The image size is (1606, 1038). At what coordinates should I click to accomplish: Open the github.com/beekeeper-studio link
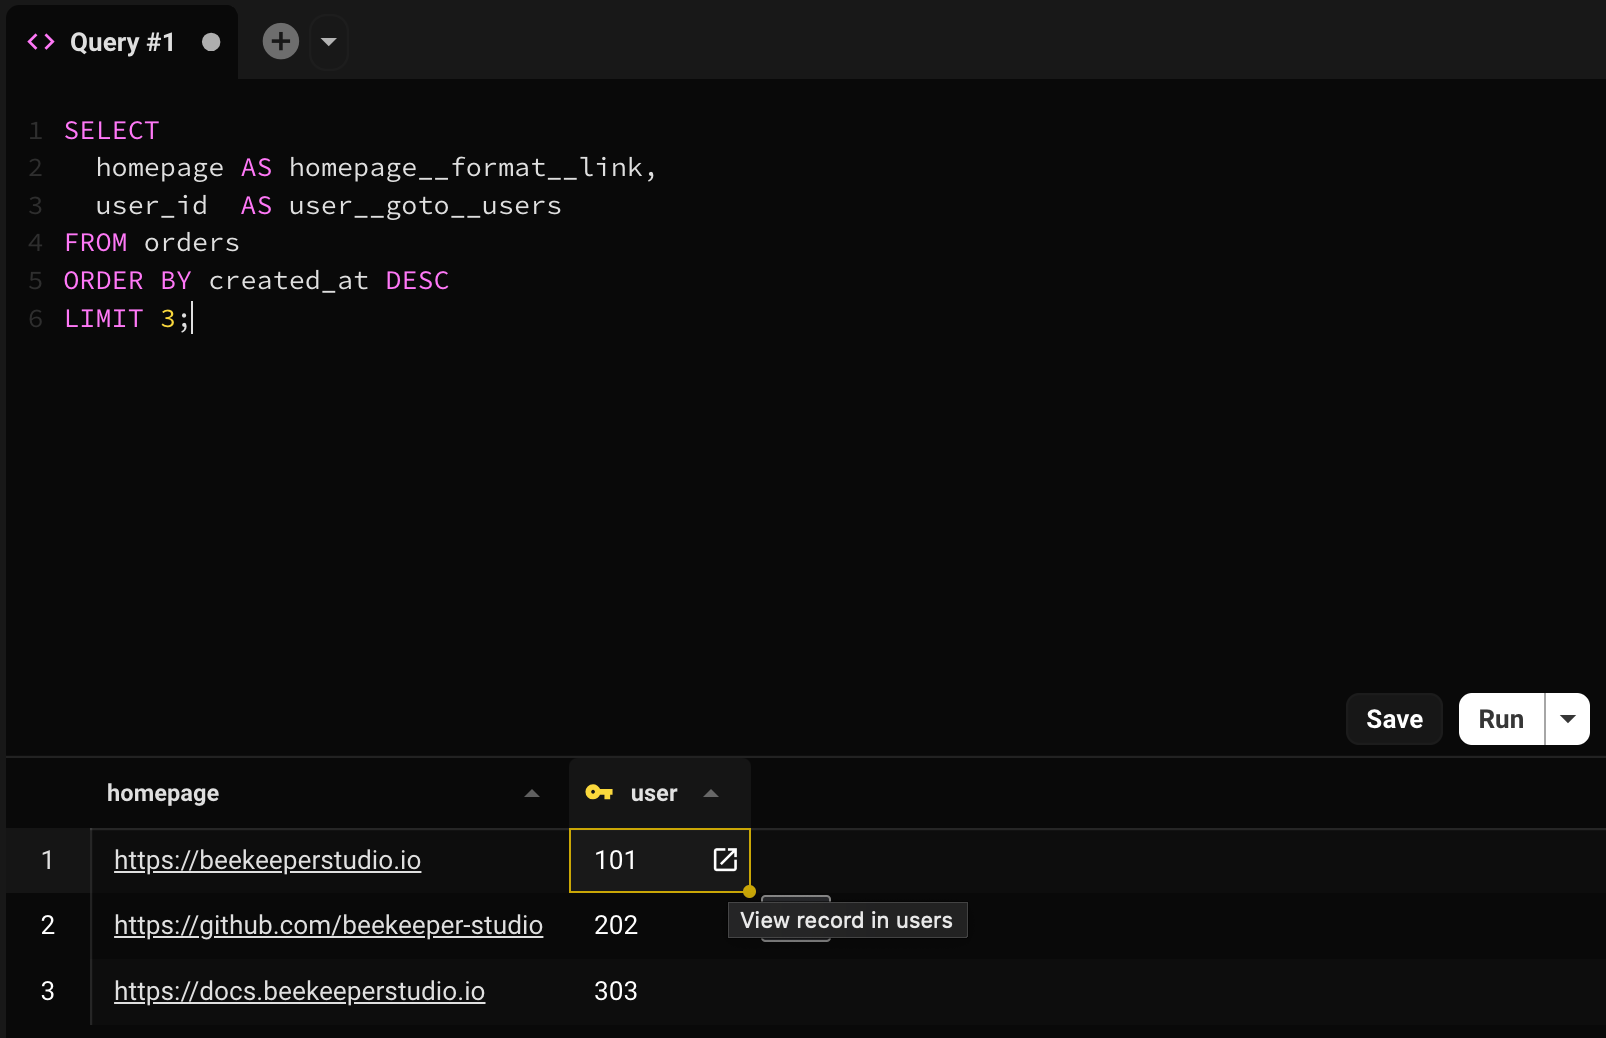[328, 925]
